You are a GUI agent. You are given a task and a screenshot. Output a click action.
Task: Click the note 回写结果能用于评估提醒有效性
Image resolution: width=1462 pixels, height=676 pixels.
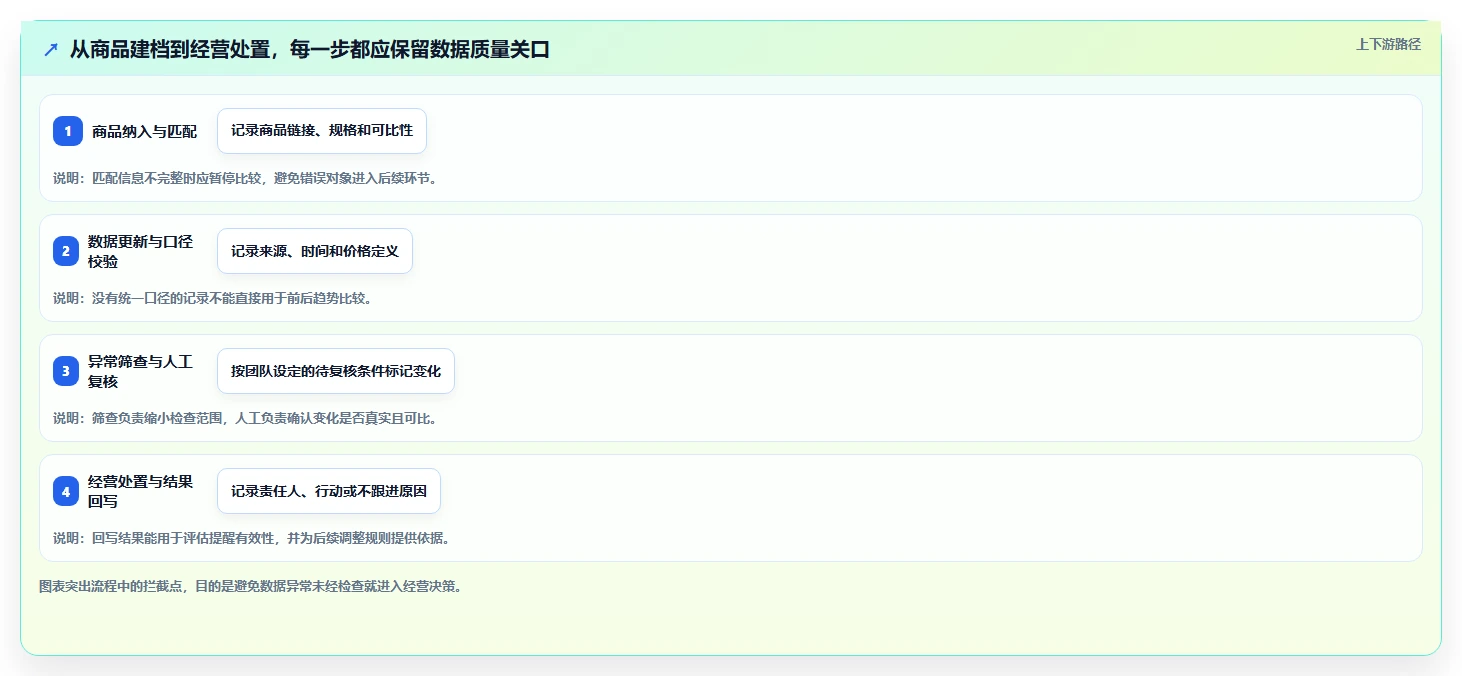[x=252, y=538]
